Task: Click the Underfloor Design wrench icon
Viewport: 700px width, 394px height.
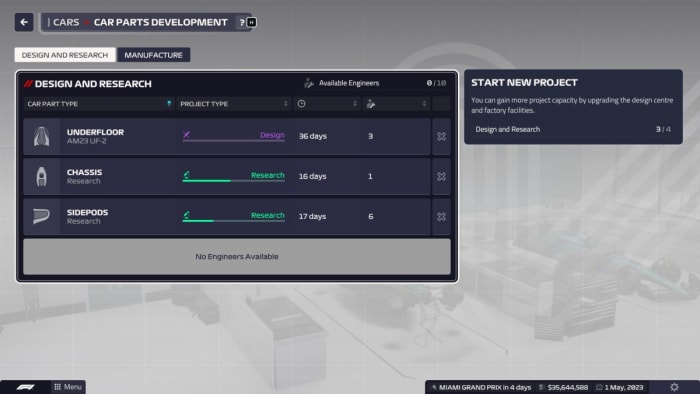Action: tap(186, 134)
